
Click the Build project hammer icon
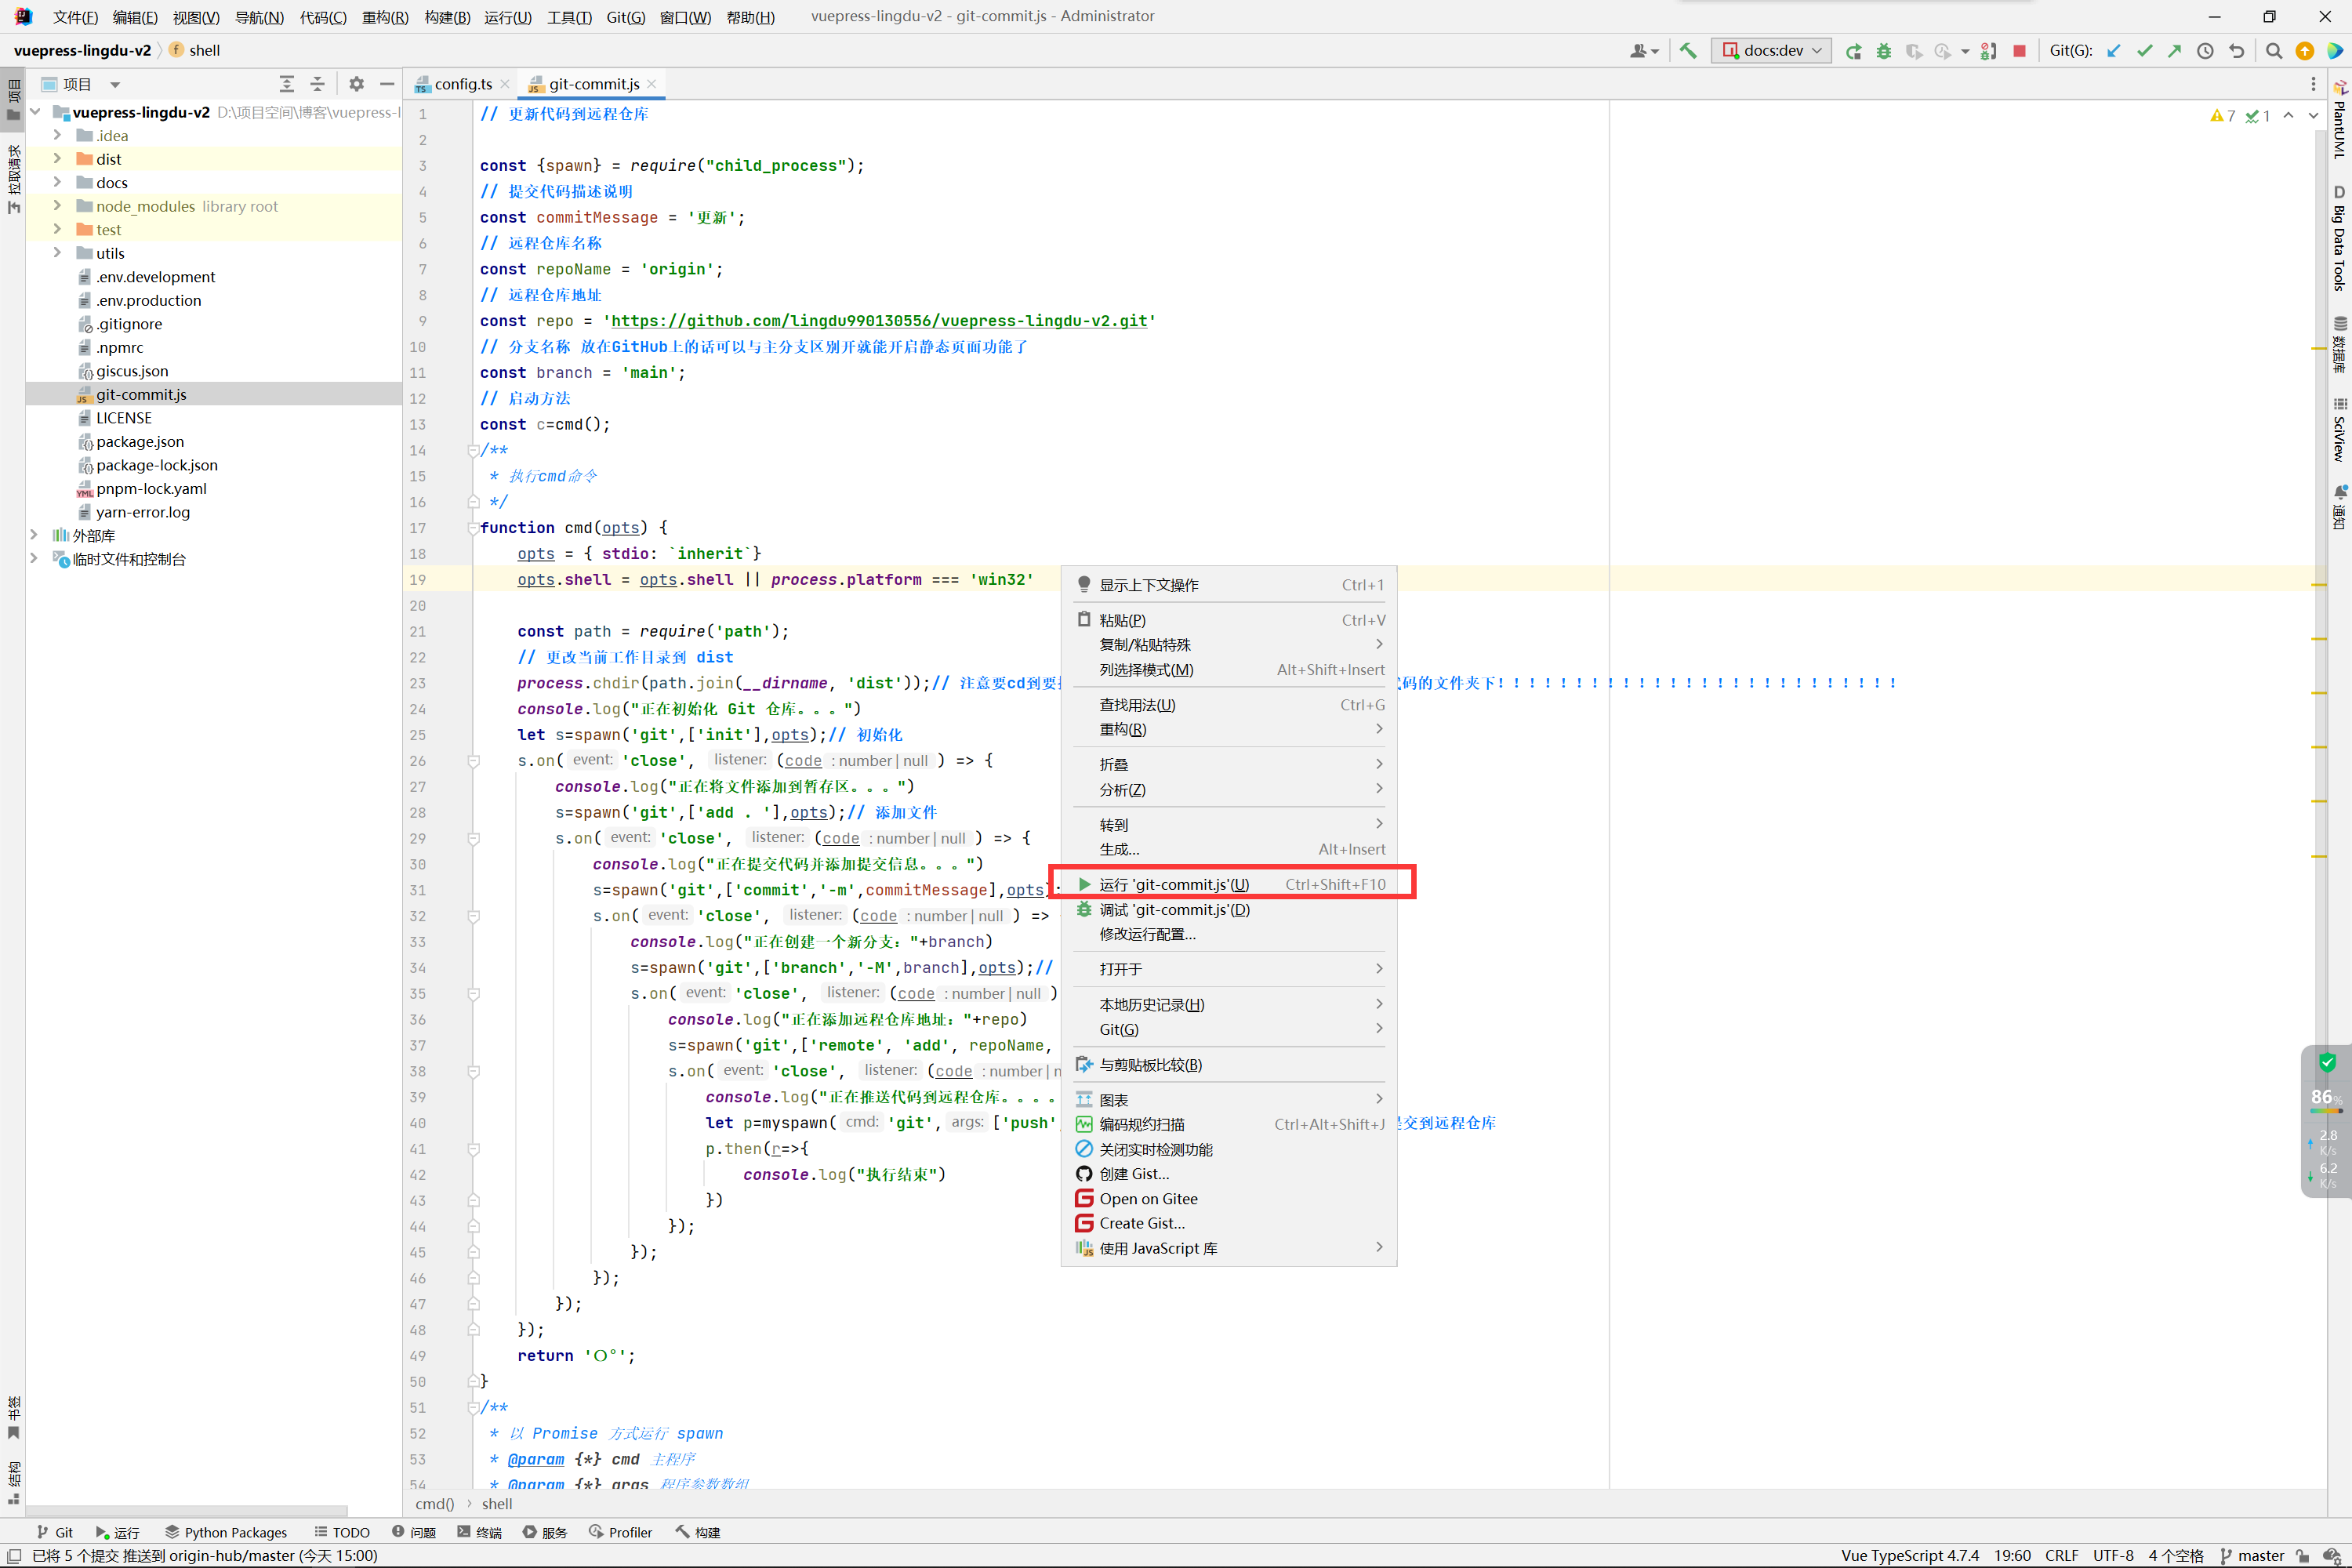(x=1688, y=51)
